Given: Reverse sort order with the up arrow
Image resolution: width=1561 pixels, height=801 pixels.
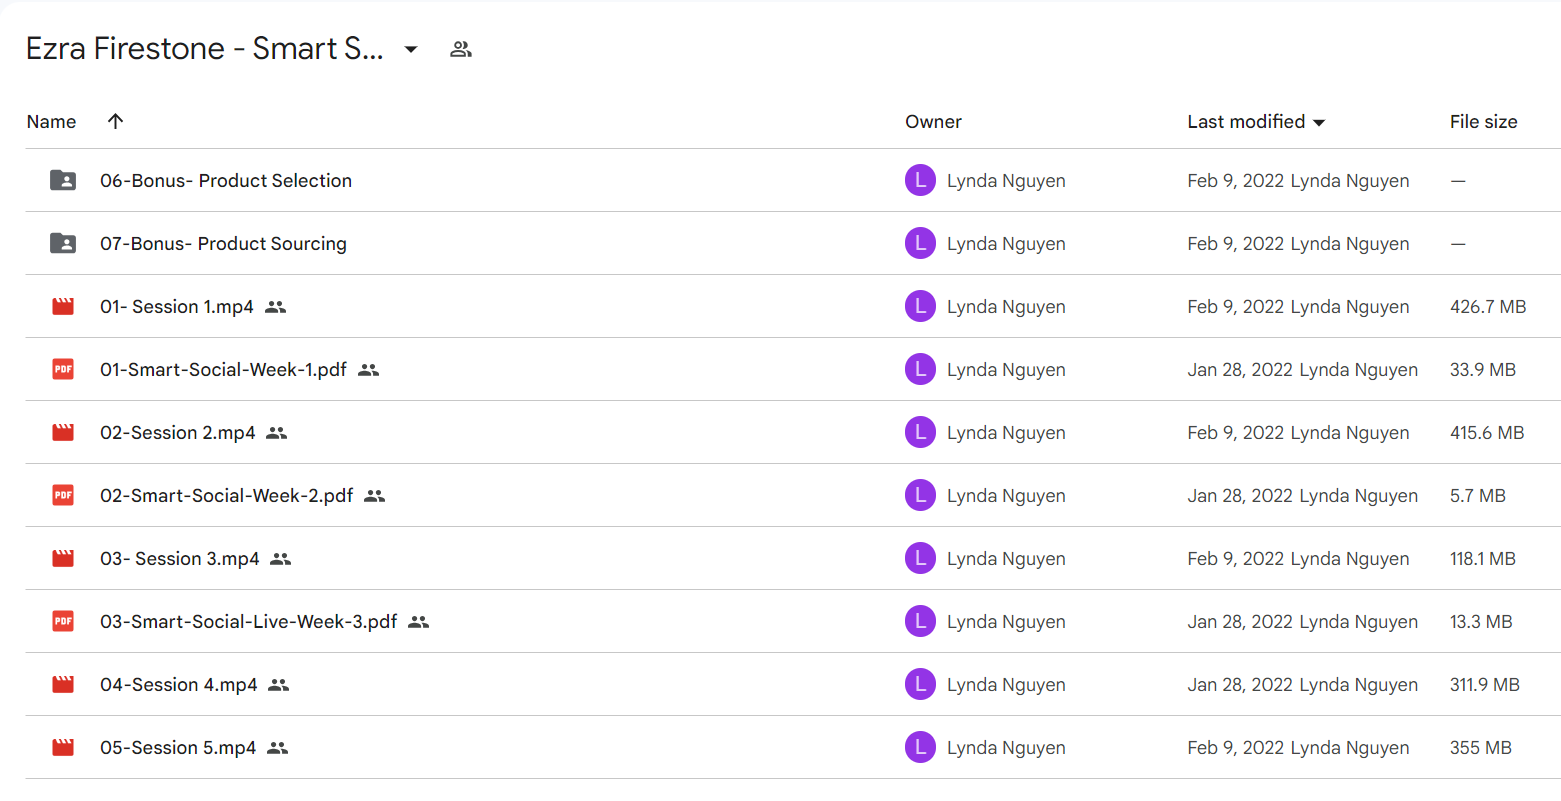Looking at the screenshot, I should (x=116, y=121).
